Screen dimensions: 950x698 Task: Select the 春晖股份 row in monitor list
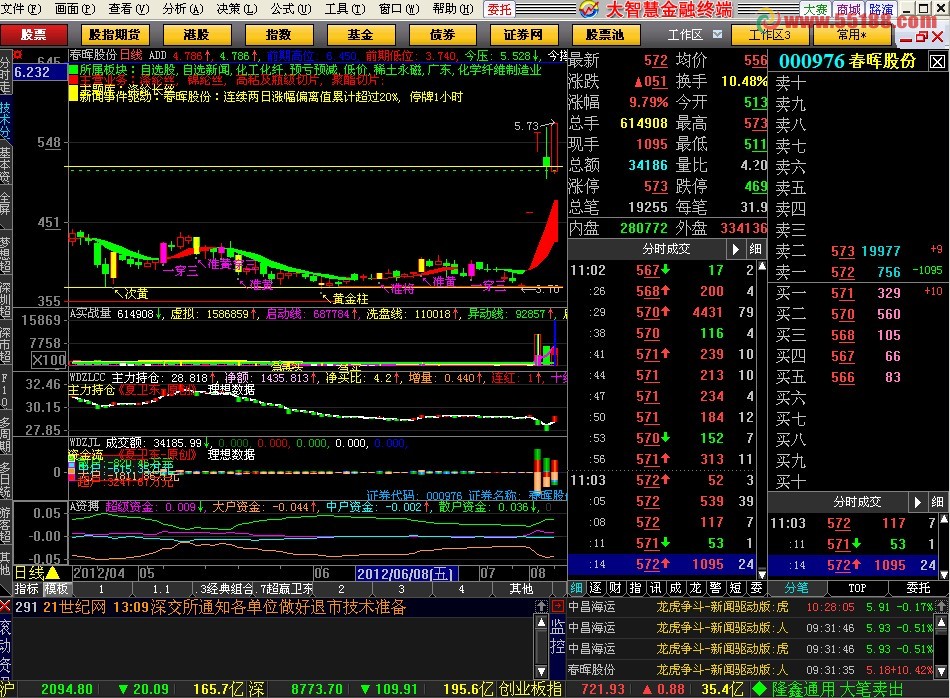pyautogui.click(x=751, y=670)
